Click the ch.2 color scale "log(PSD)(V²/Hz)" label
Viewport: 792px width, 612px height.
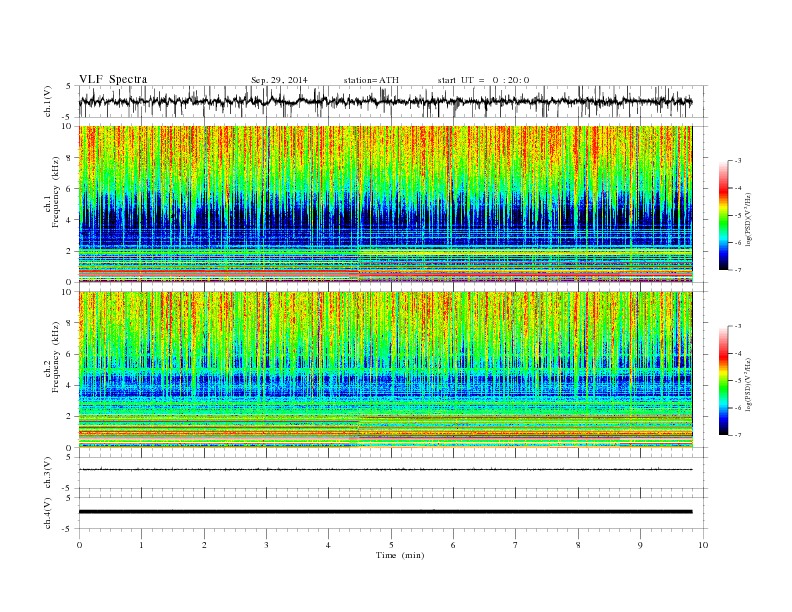tap(748, 384)
